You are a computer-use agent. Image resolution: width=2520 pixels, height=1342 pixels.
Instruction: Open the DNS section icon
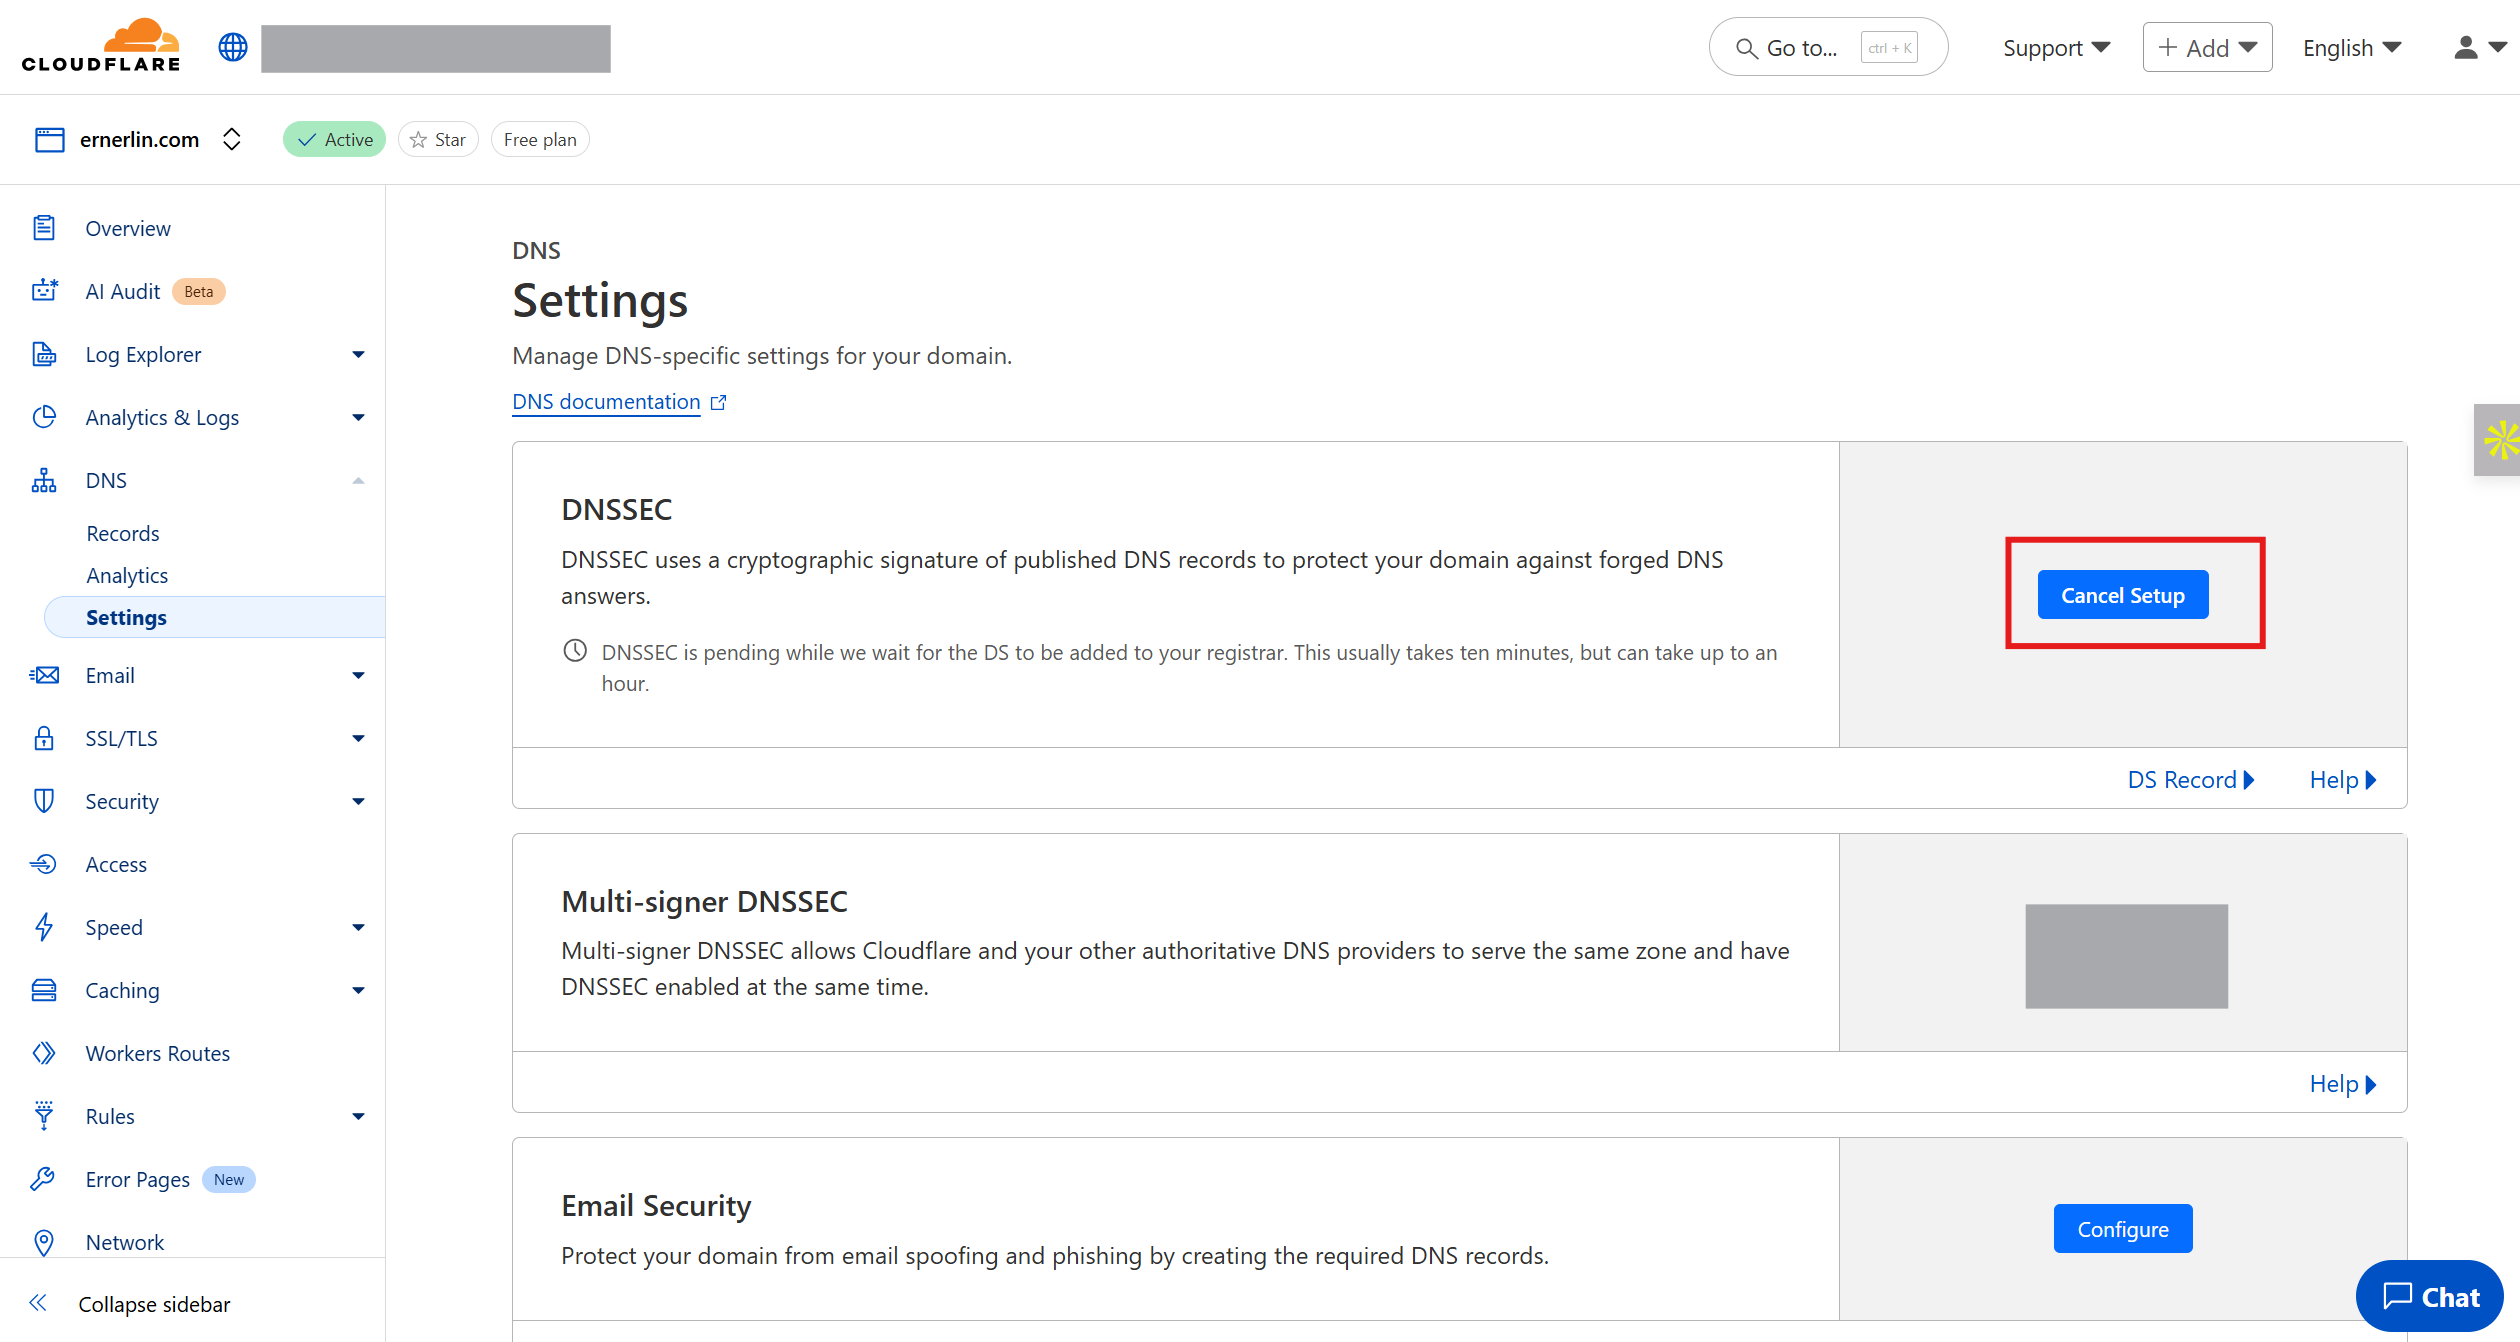point(44,480)
